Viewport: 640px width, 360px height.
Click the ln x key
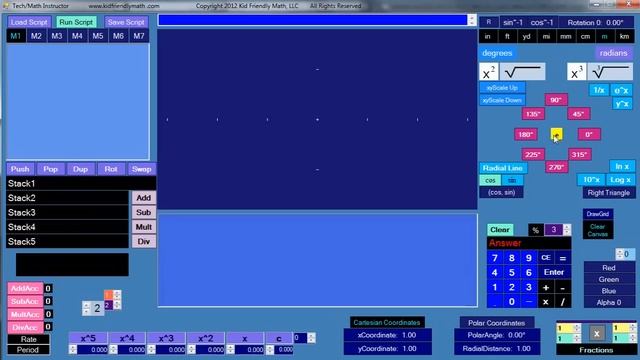[x=622, y=166]
